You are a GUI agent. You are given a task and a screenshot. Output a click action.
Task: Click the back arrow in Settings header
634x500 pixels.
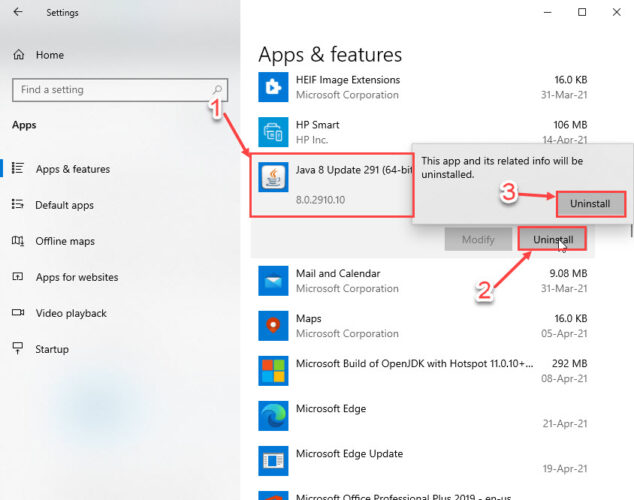(x=19, y=13)
